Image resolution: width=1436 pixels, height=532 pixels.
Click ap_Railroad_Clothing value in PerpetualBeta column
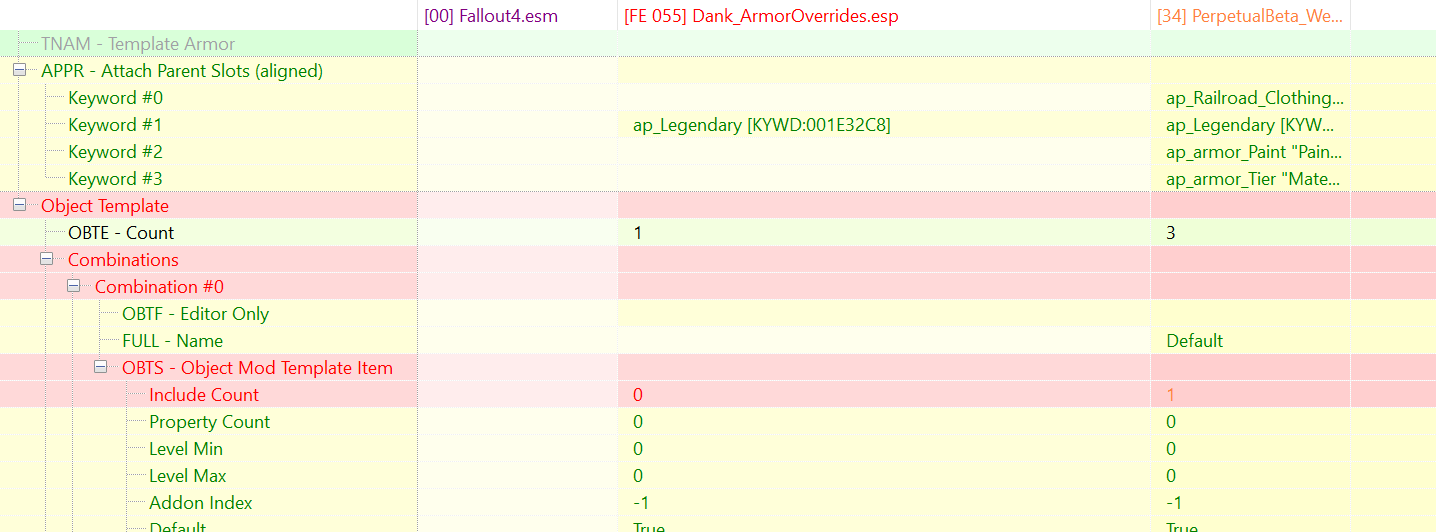point(1255,98)
